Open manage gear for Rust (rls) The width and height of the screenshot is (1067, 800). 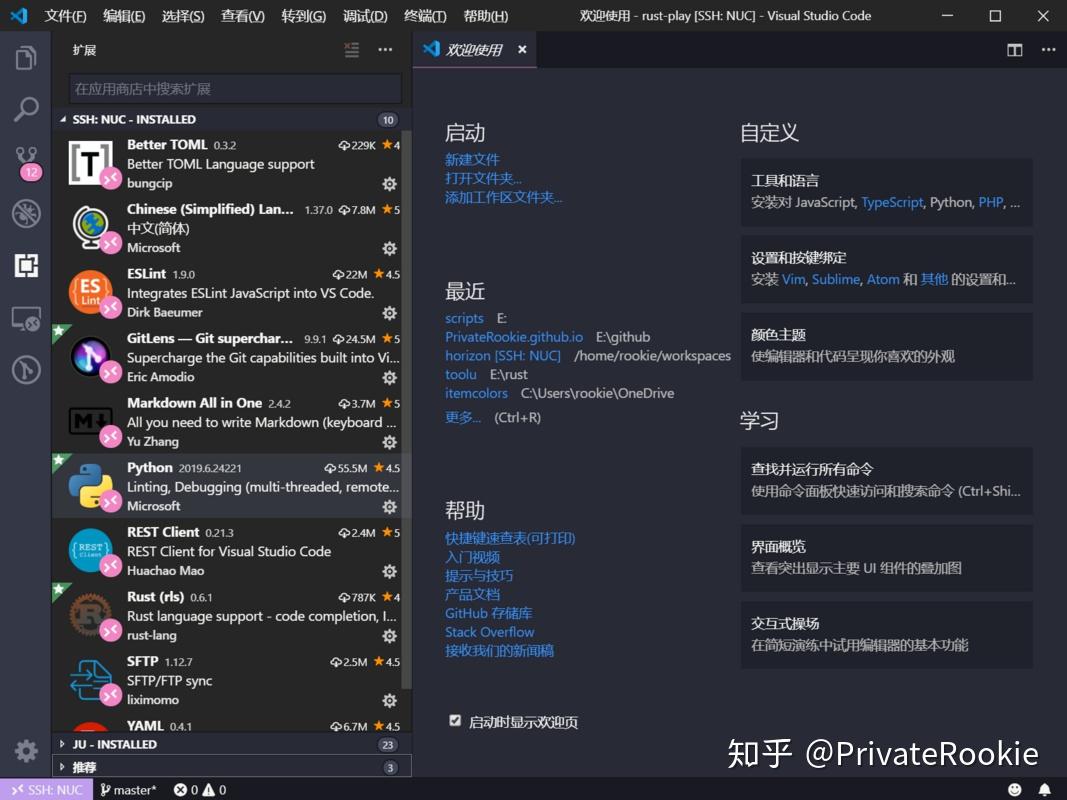[389, 636]
